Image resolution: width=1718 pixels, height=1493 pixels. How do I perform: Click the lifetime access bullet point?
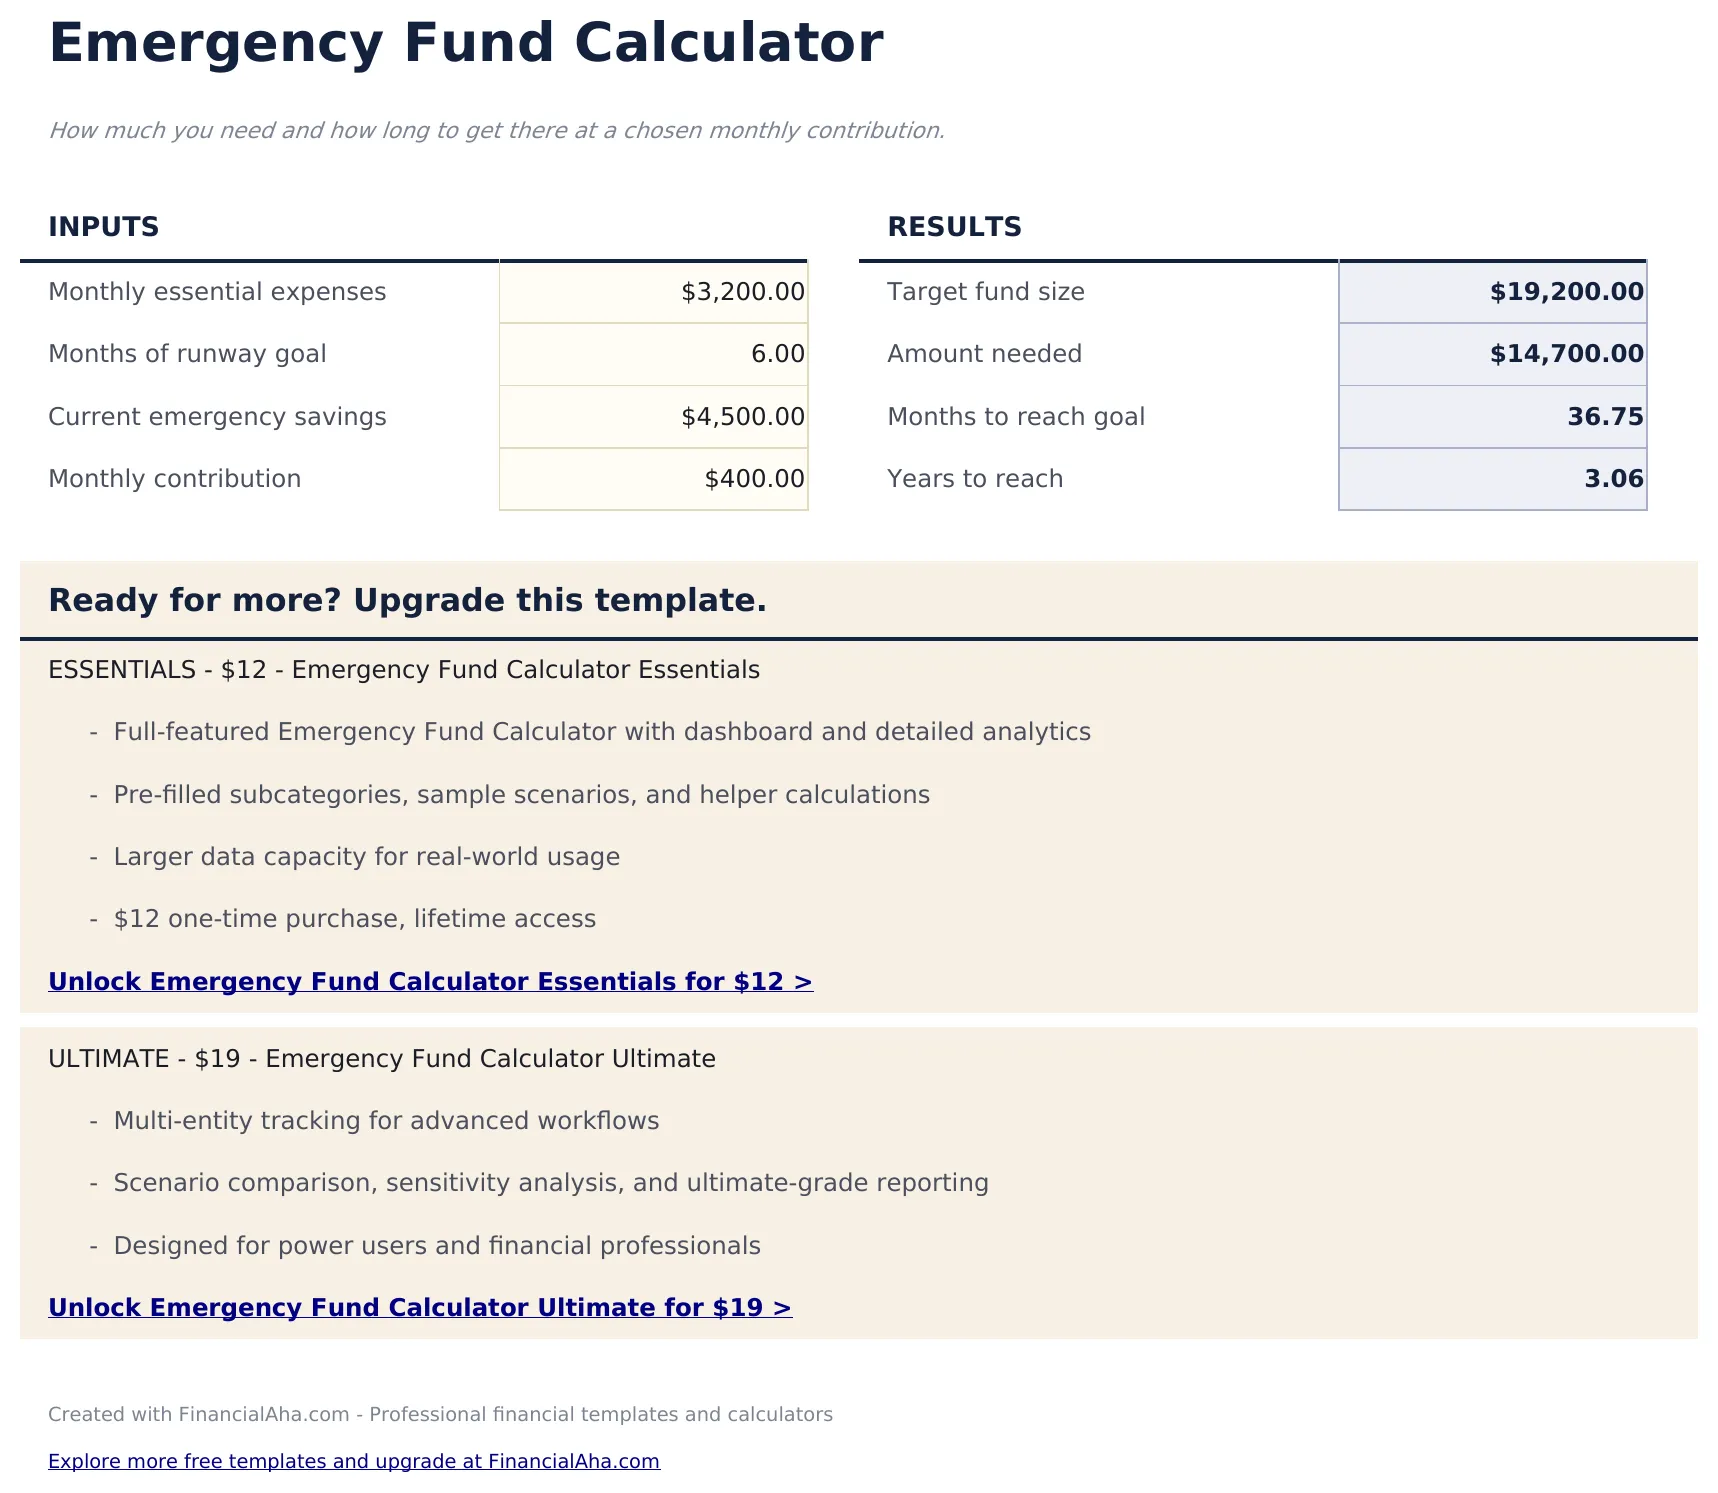355,919
